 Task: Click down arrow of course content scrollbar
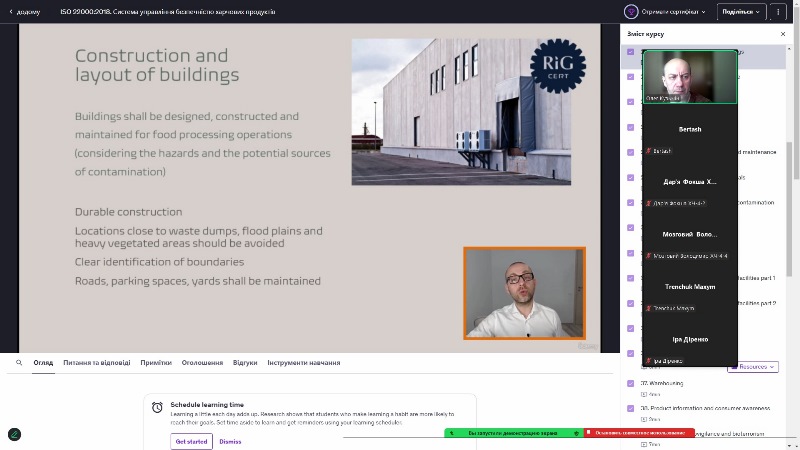click(789, 446)
